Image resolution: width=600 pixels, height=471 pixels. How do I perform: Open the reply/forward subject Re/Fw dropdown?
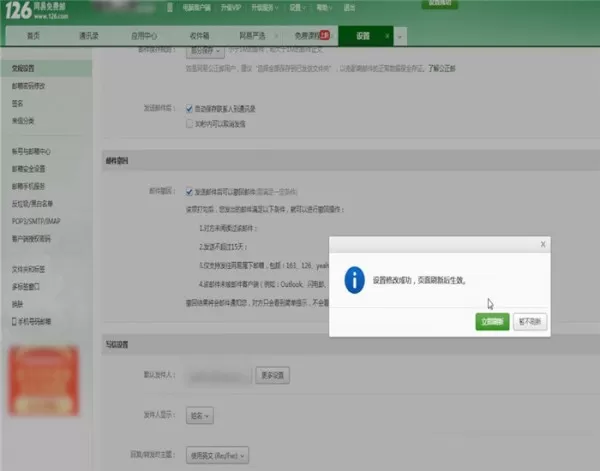point(217,456)
